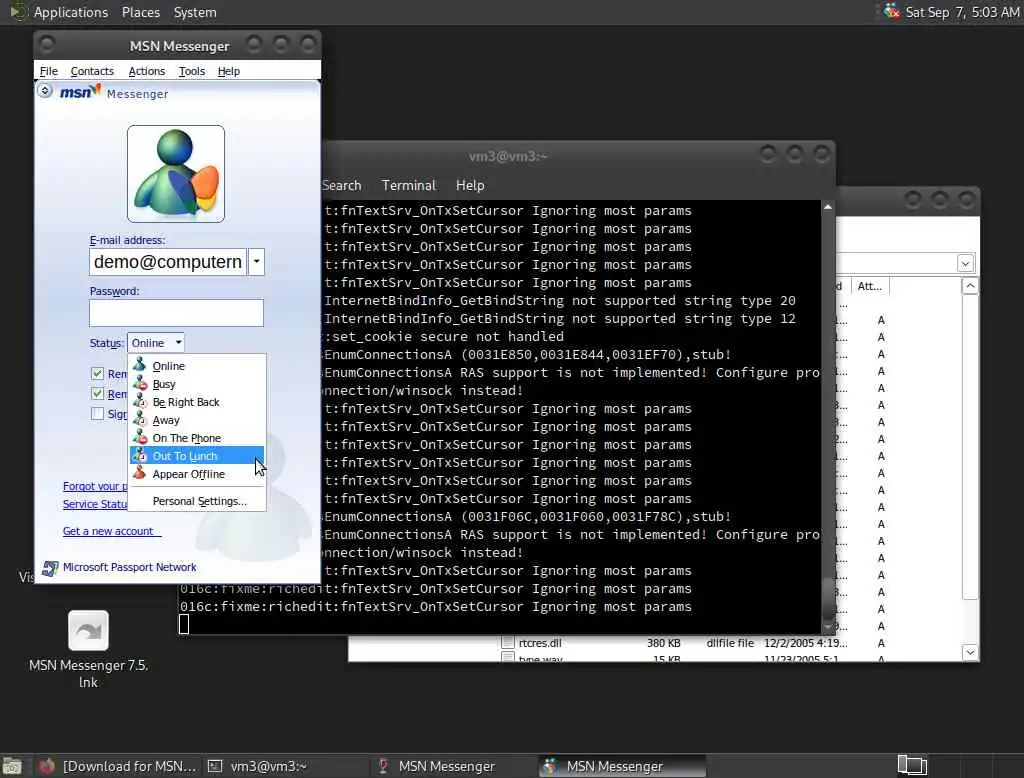This screenshot has width=1024, height=778.
Task: Click Applications menu foot icon in top panel
Action: click(x=18, y=12)
